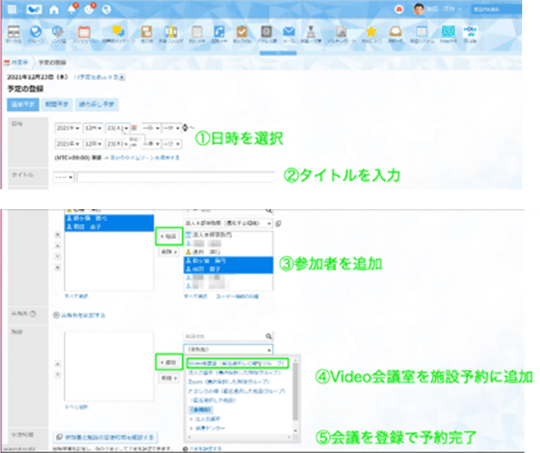Expand the user organization dropdown
Viewport: 540px width, 453px height.
228,223
